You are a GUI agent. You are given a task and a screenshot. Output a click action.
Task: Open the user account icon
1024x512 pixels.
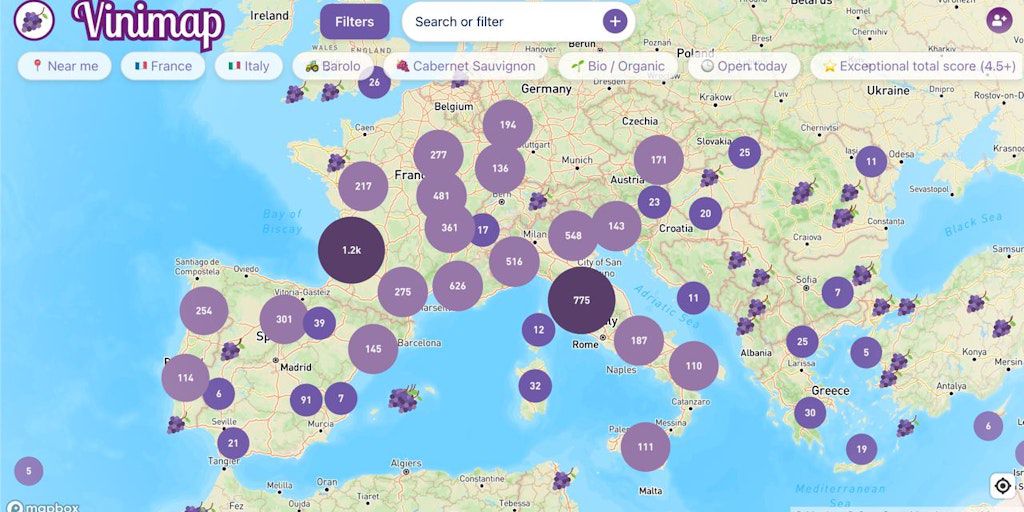coord(999,20)
